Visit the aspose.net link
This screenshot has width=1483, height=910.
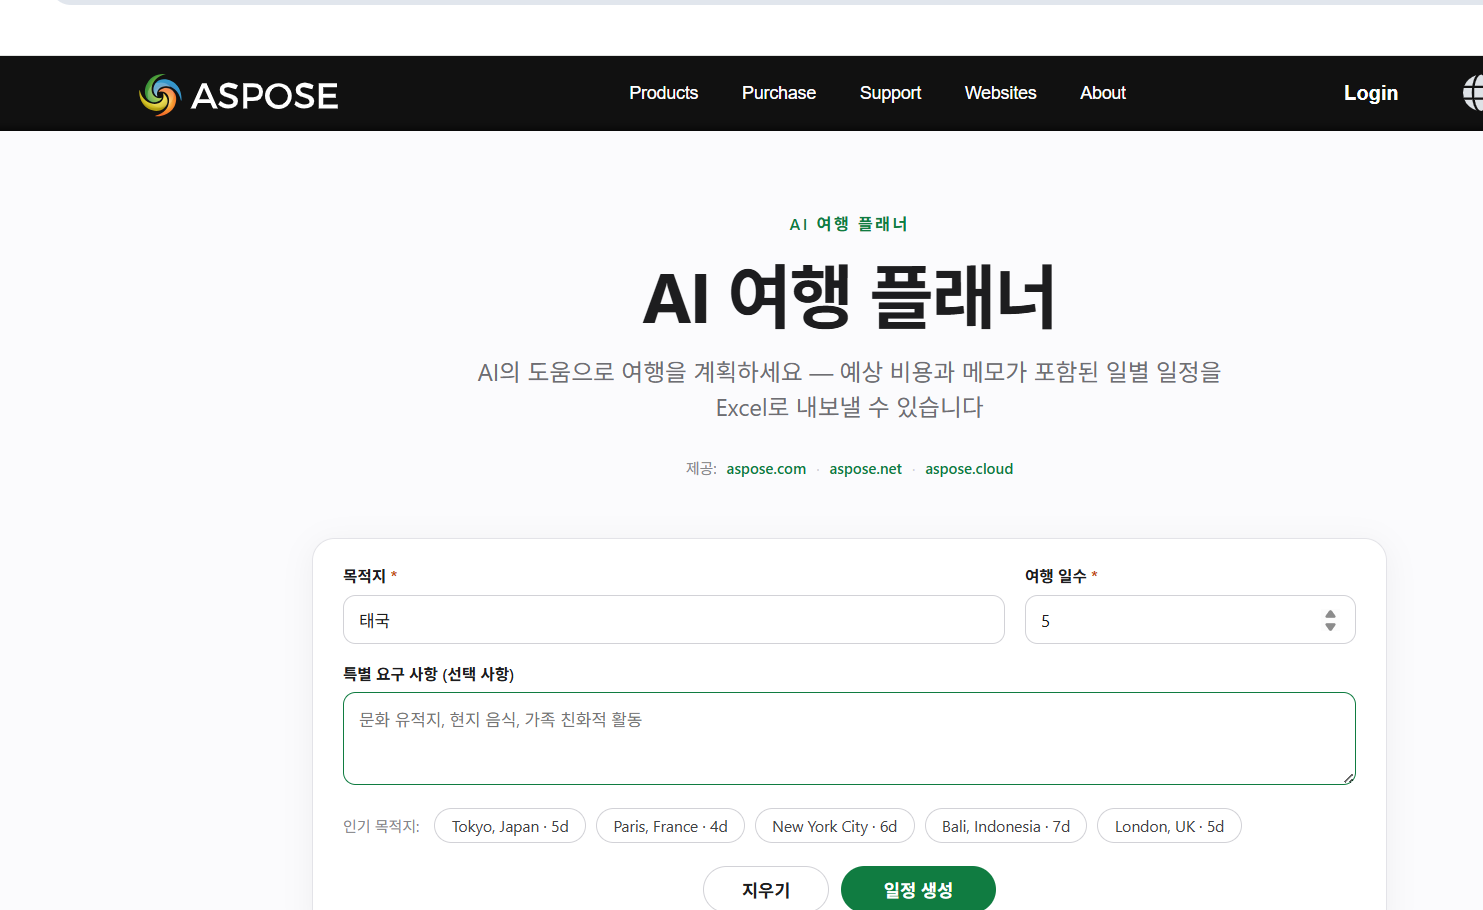click(x=865, y=469)
